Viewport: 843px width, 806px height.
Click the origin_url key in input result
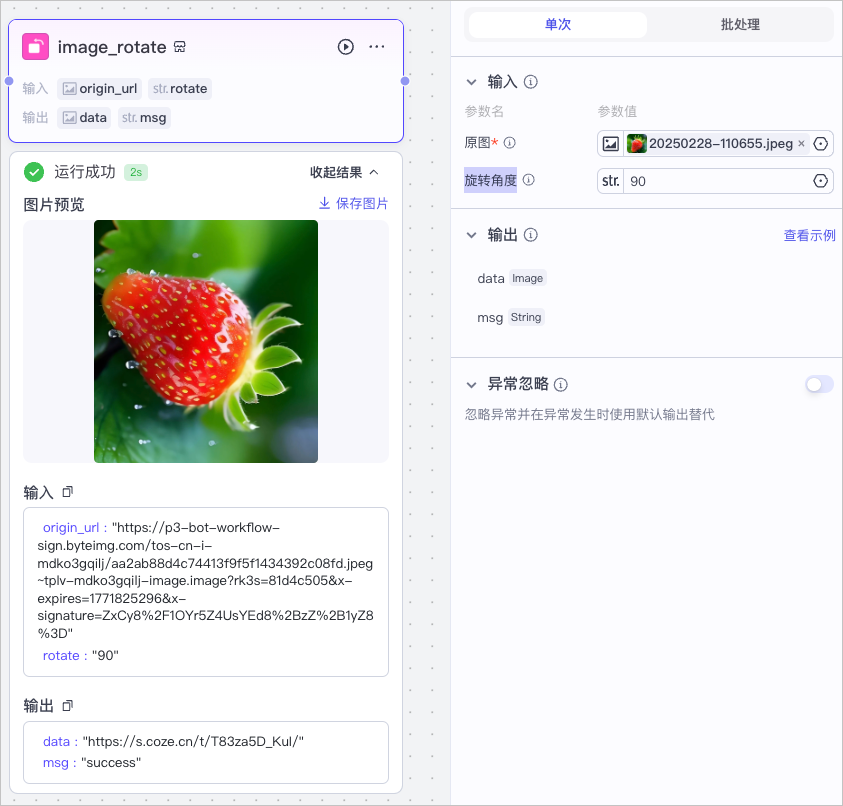pyautogui.click(x=71, y=528)
